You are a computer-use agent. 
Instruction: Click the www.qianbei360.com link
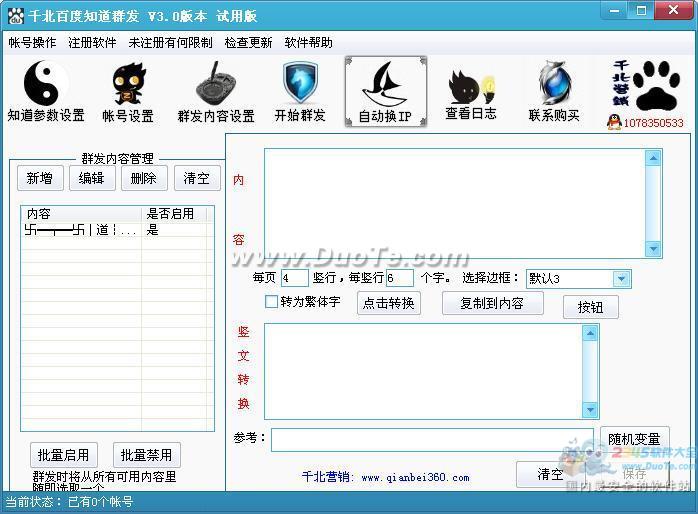point(415,478)
